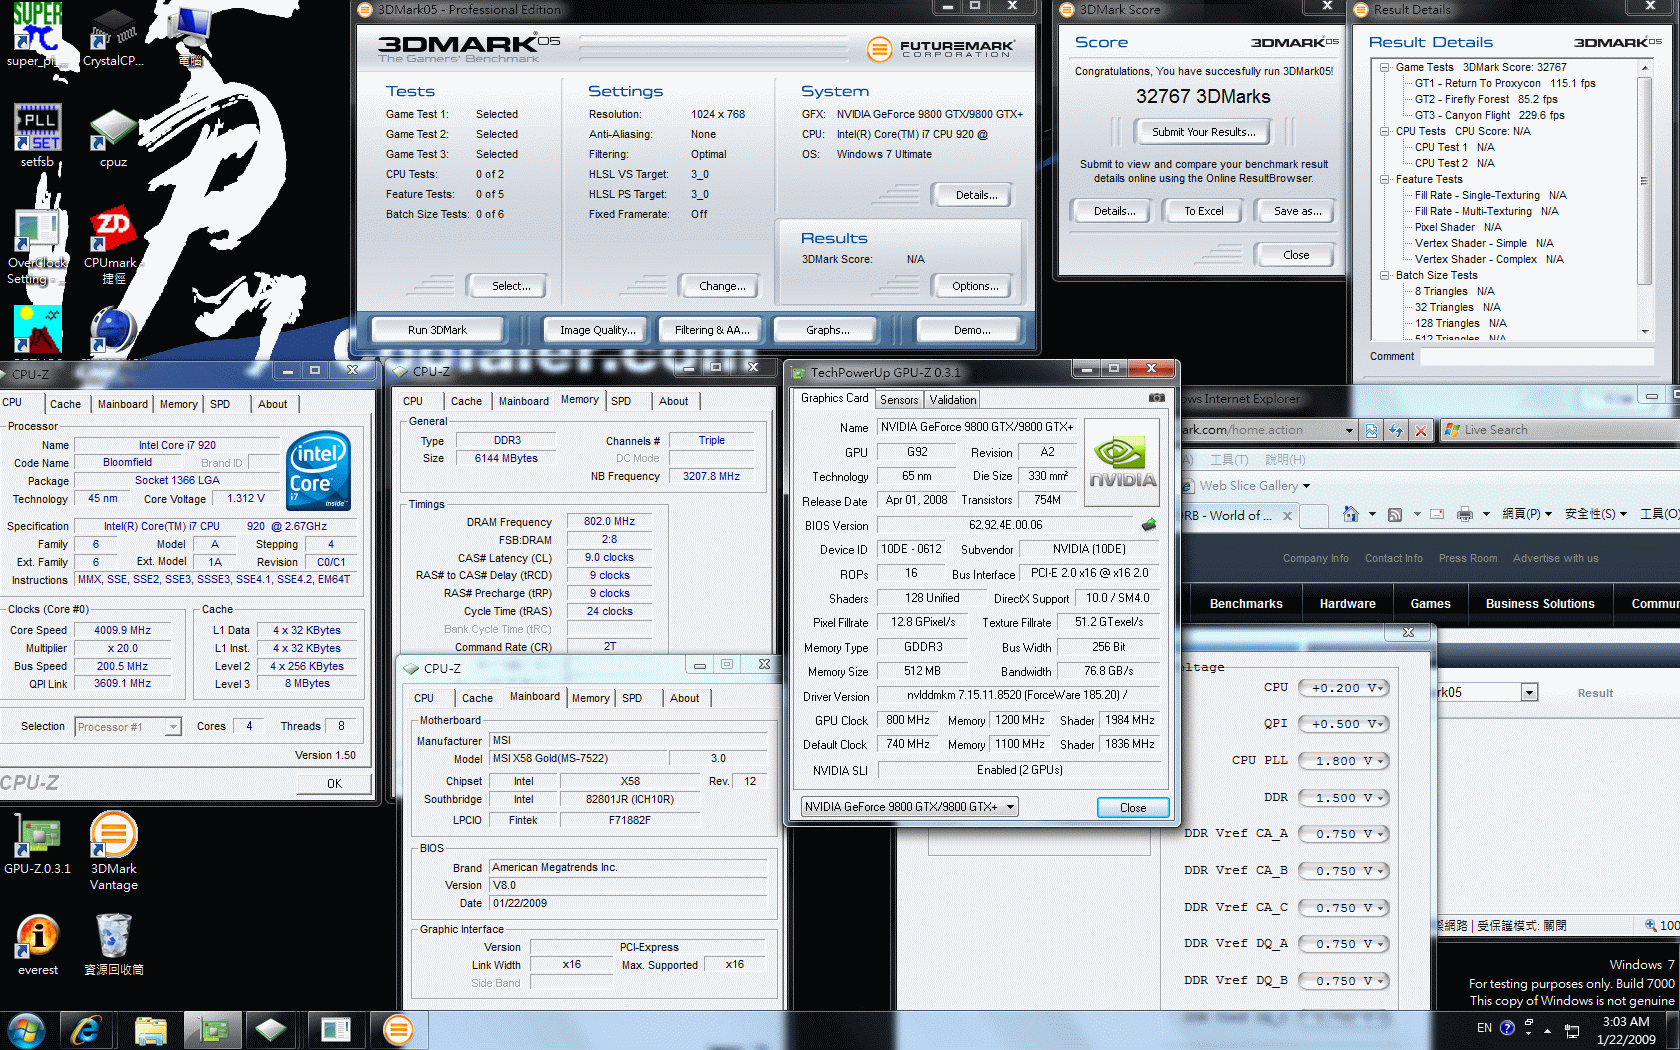Click the GPU-Z graphics card taskbar icon
This screenshot has width=1680, height=1050.
[x=211, y=1030]
